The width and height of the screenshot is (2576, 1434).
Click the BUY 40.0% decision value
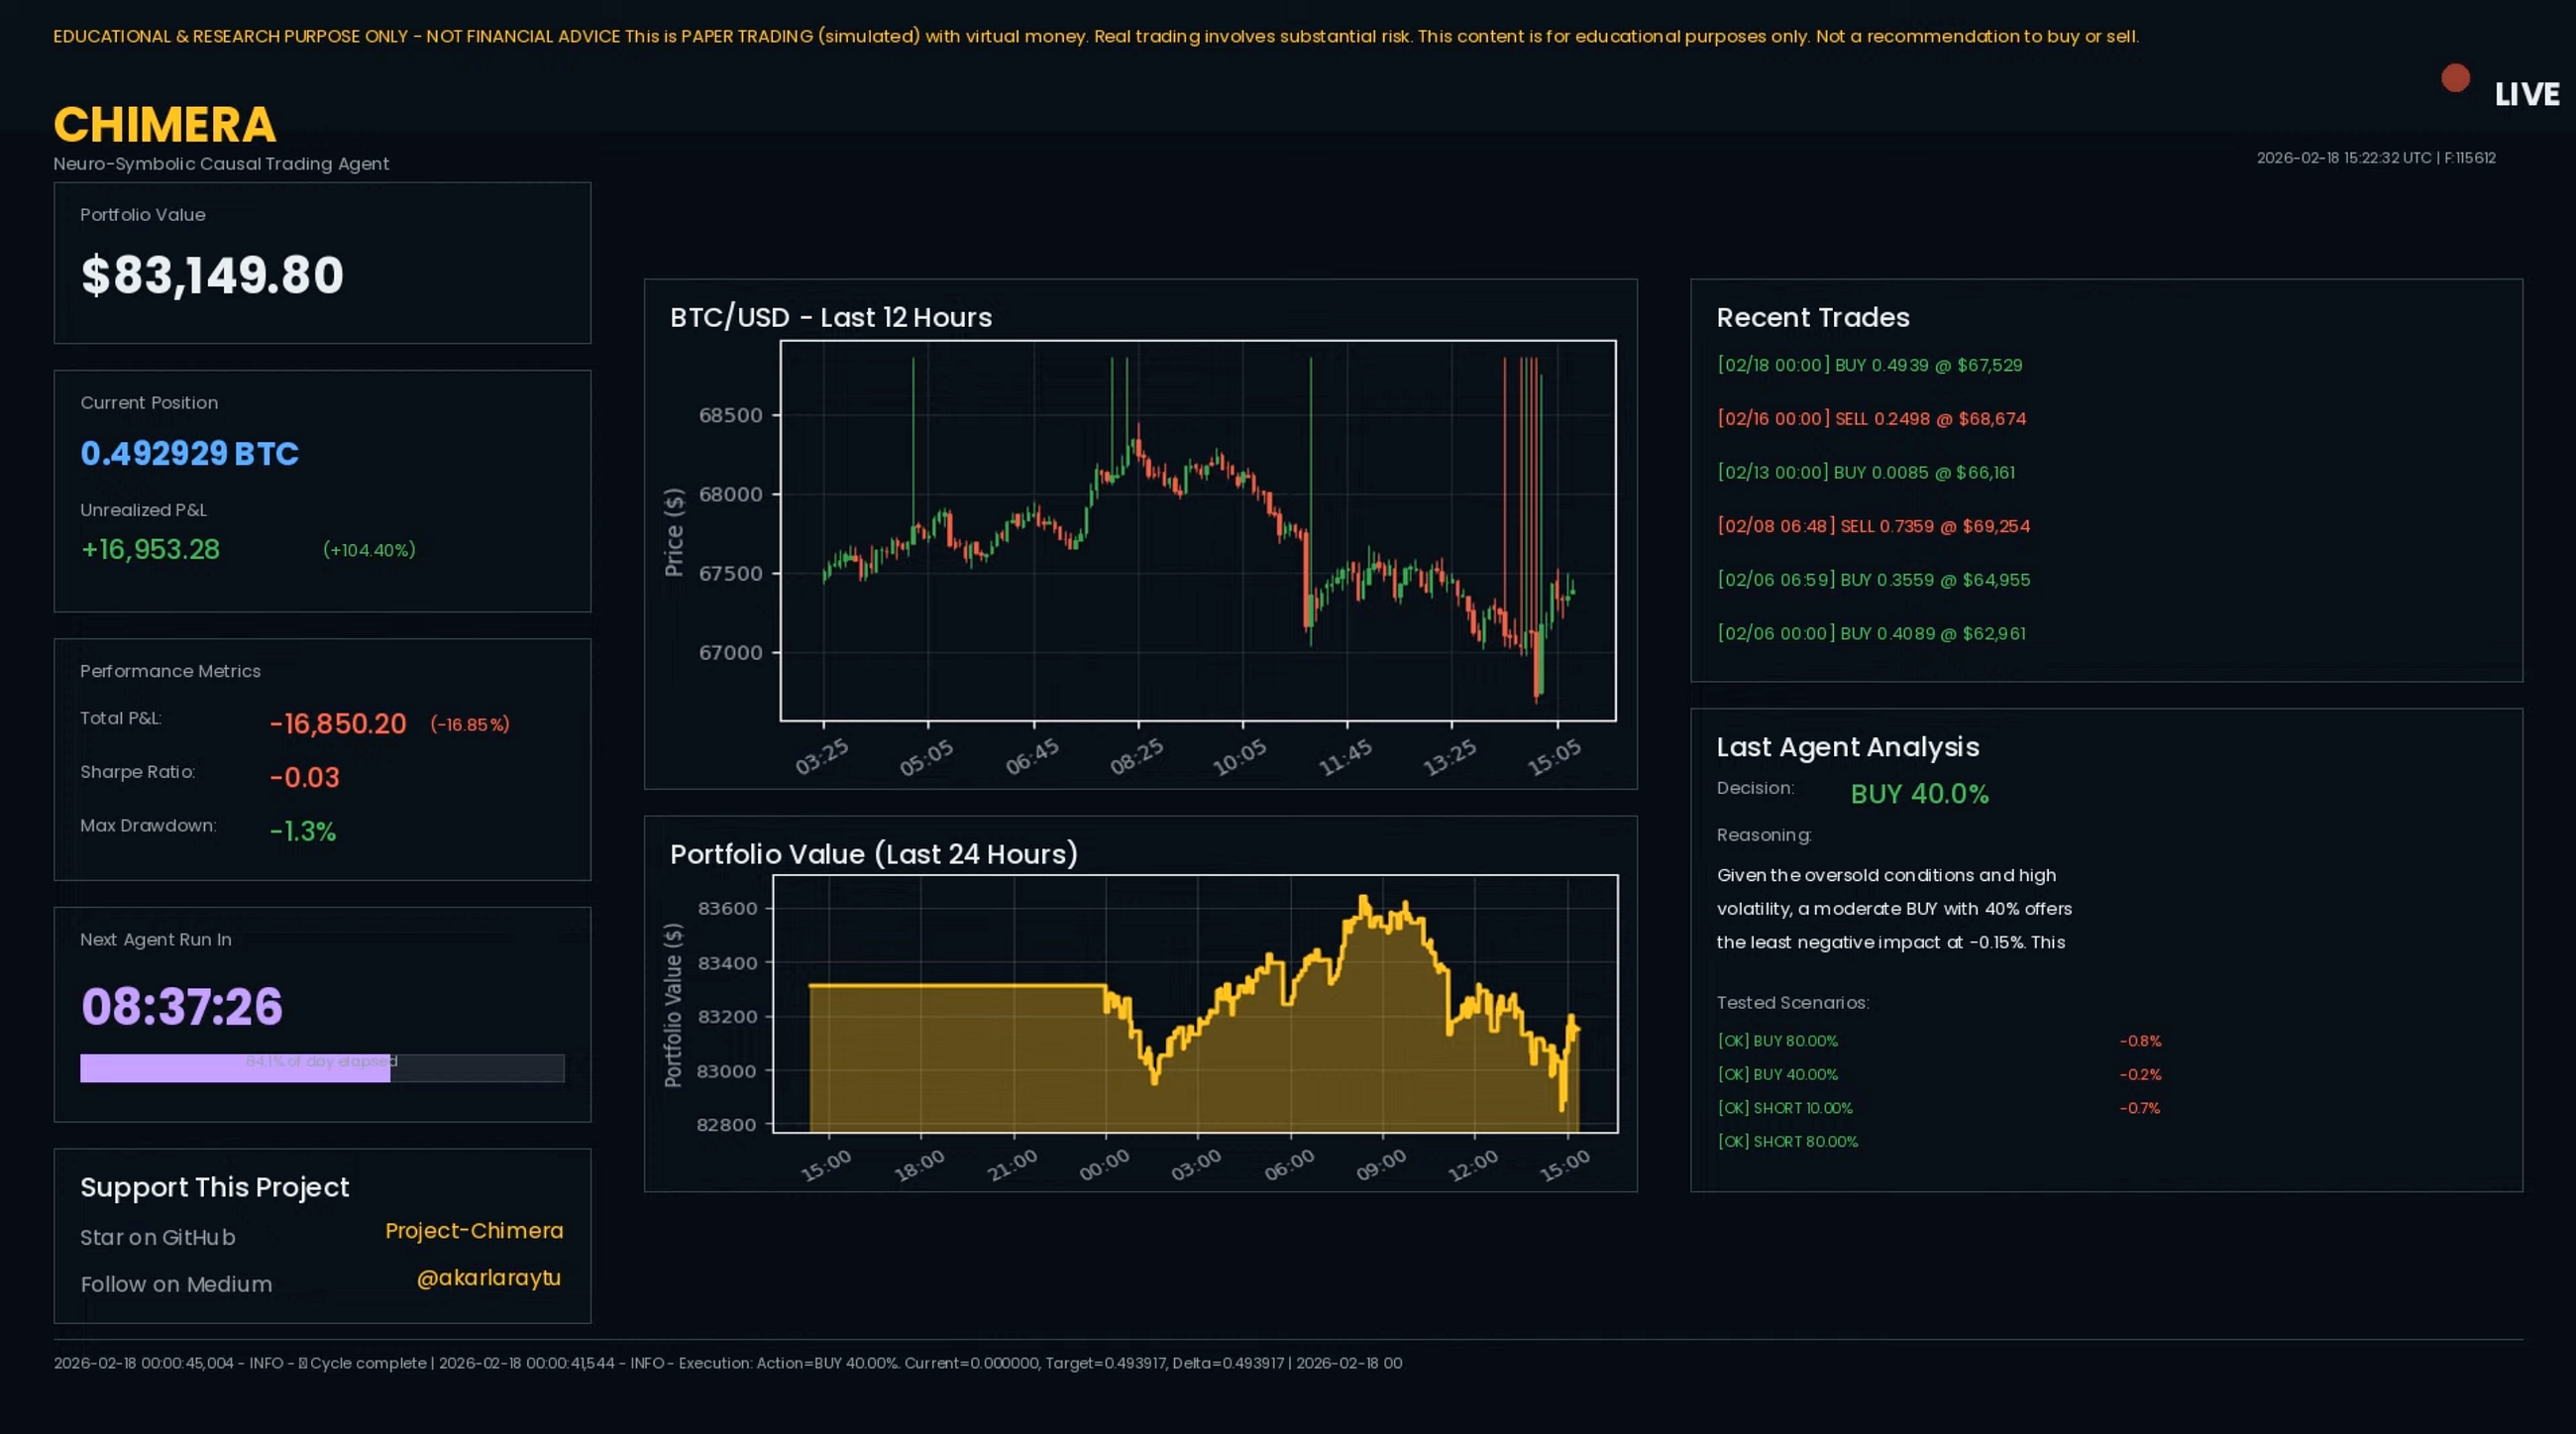[1920, 794]
